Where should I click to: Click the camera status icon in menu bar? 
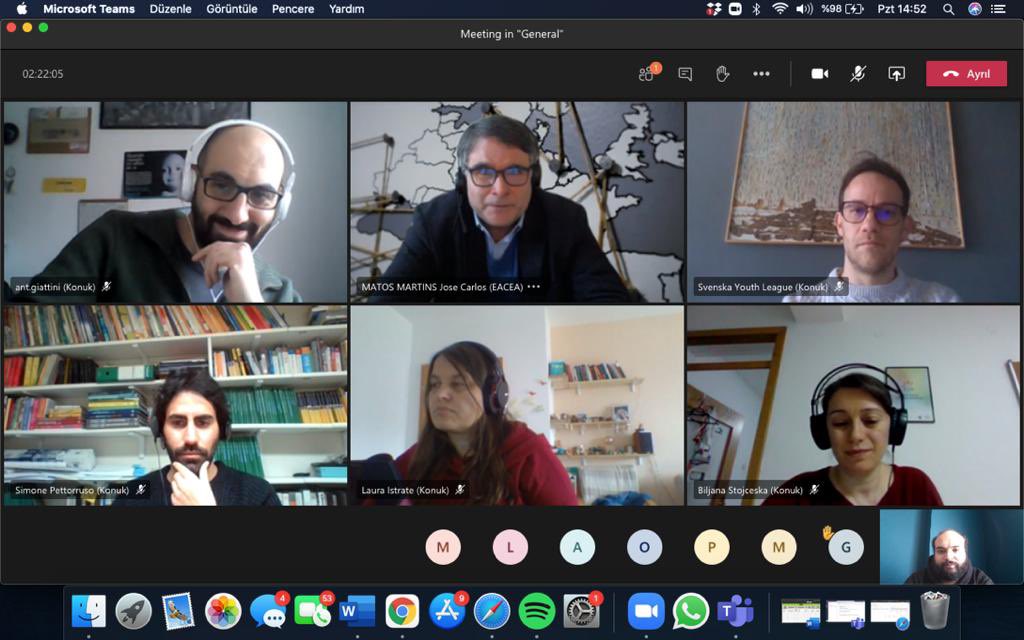click(x=735, y=9)
